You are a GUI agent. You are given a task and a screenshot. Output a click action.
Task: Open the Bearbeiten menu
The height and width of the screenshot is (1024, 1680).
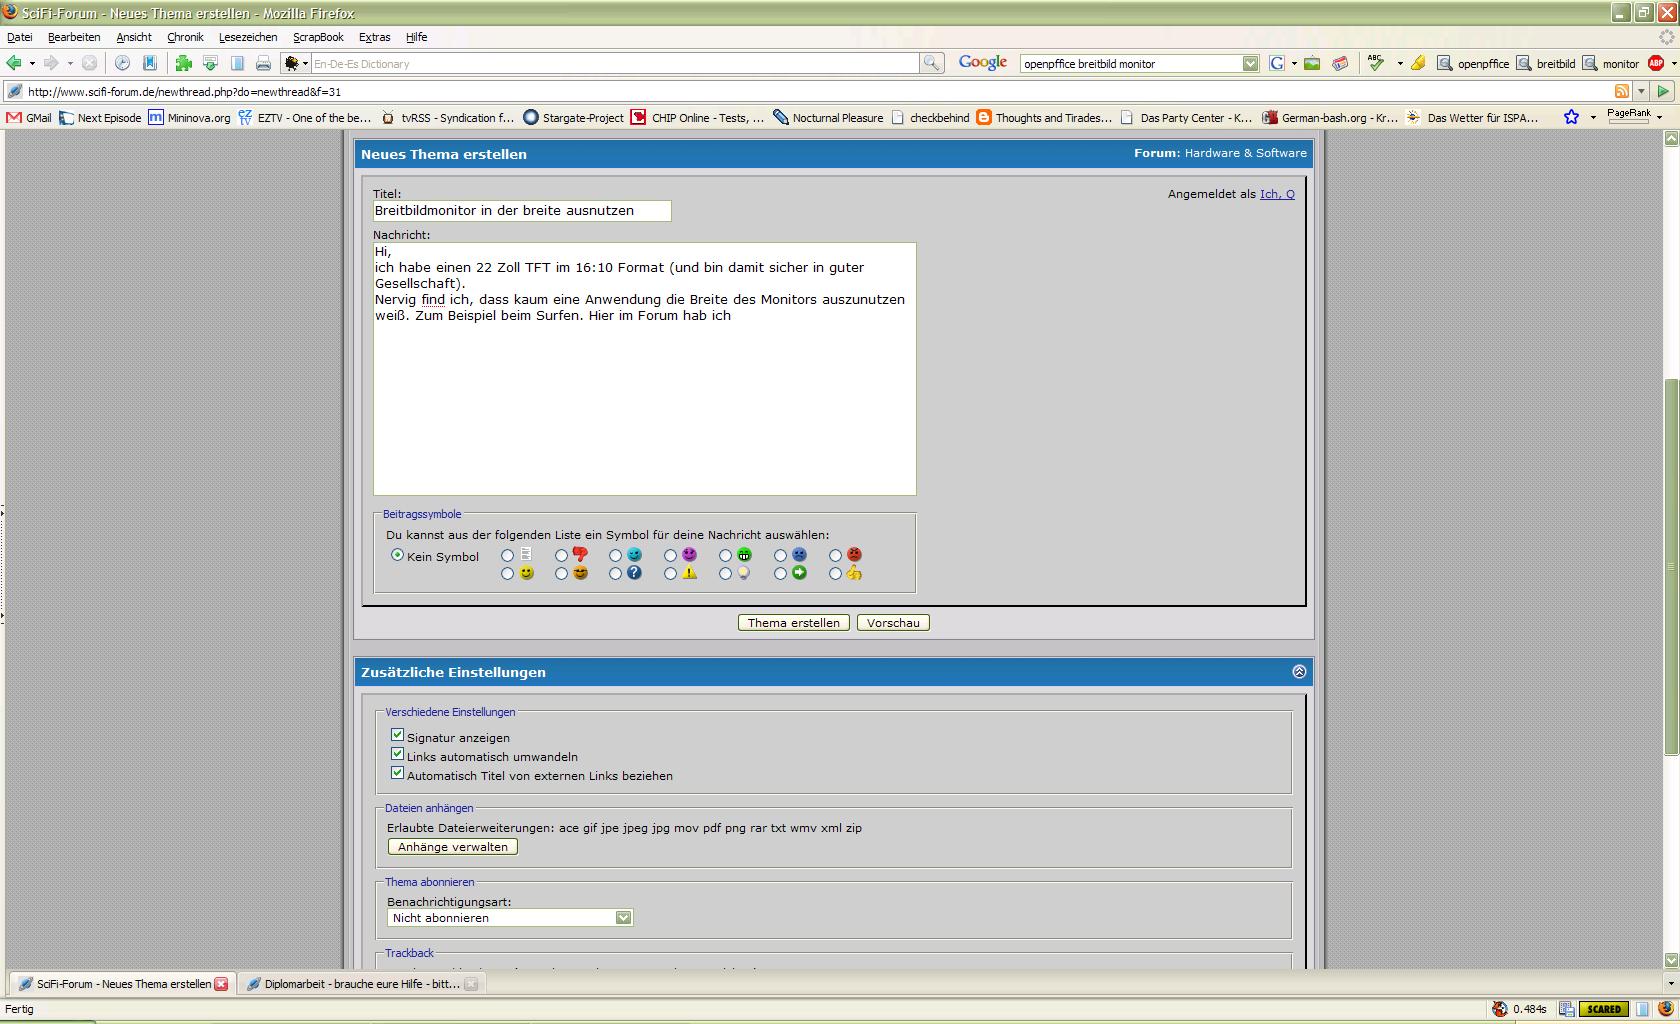pos(74,37)
